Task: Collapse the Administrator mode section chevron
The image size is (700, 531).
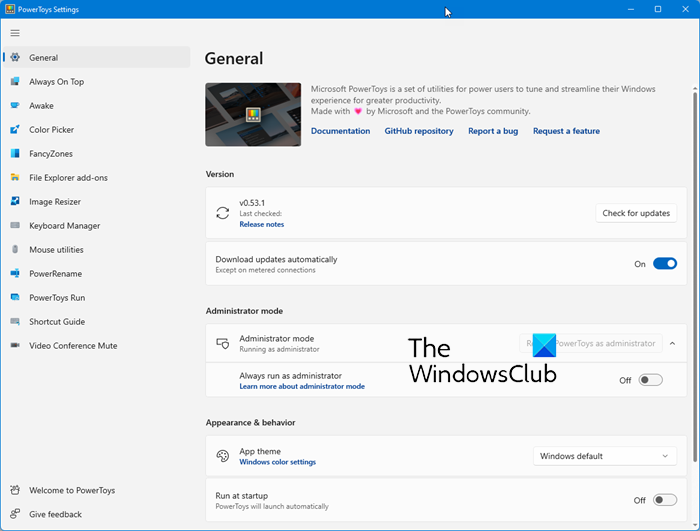Action: (672, 343)
